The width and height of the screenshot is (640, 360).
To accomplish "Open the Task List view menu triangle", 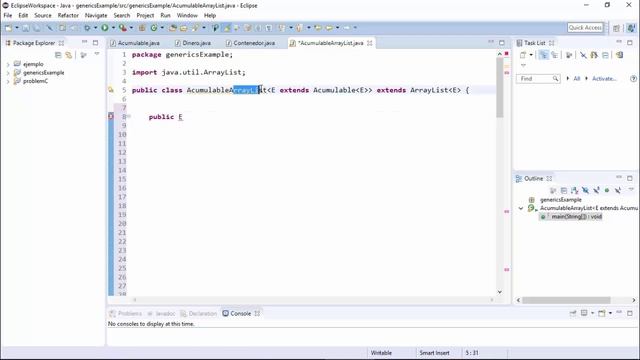I will tap(523, 65).
